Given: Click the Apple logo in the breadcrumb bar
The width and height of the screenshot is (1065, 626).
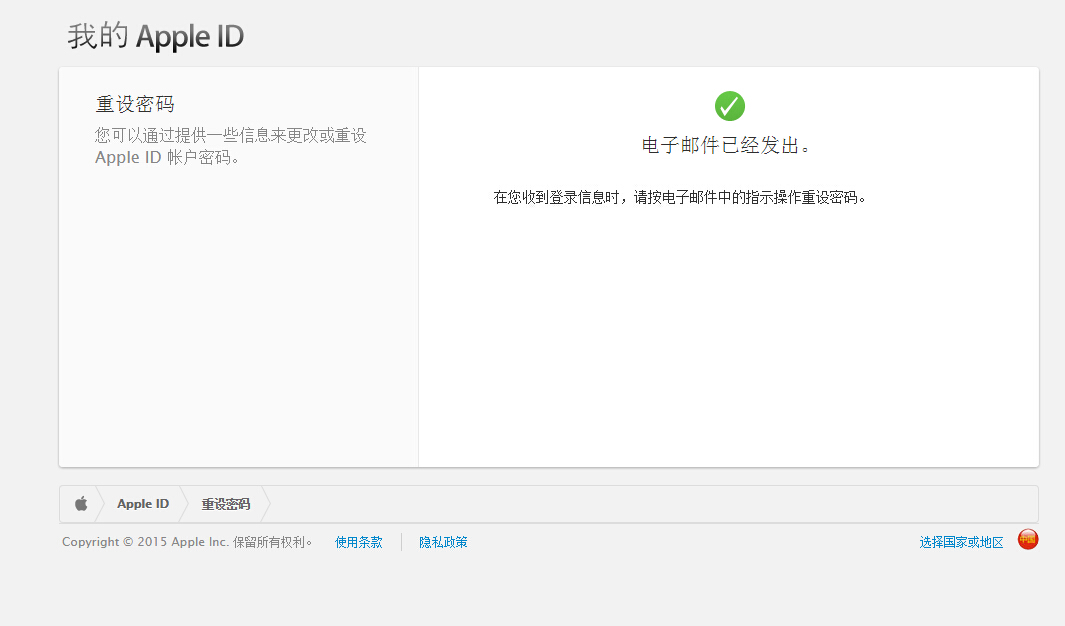Looking at the screenshot, I should click(81, 504).
